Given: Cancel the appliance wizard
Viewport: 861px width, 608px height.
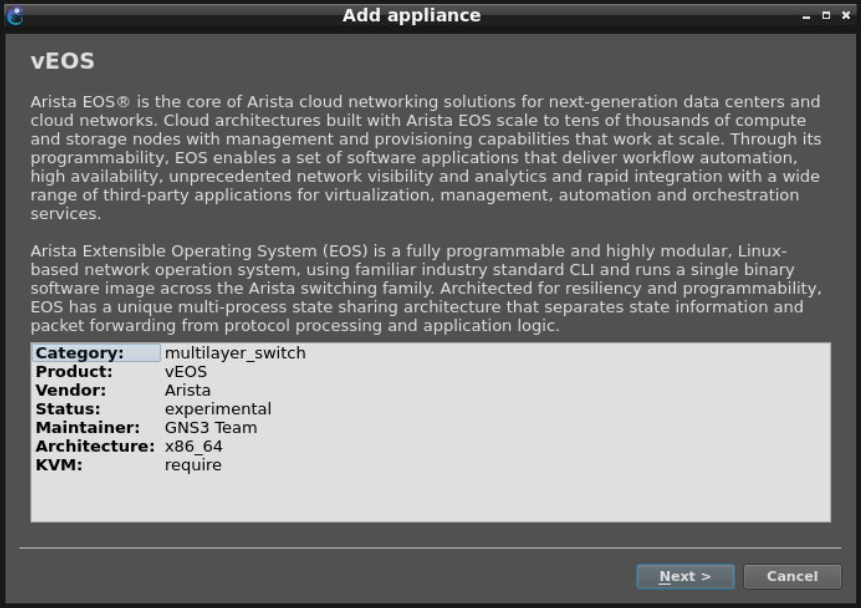Looking at the screenshot, I should [x=792, y=576].
